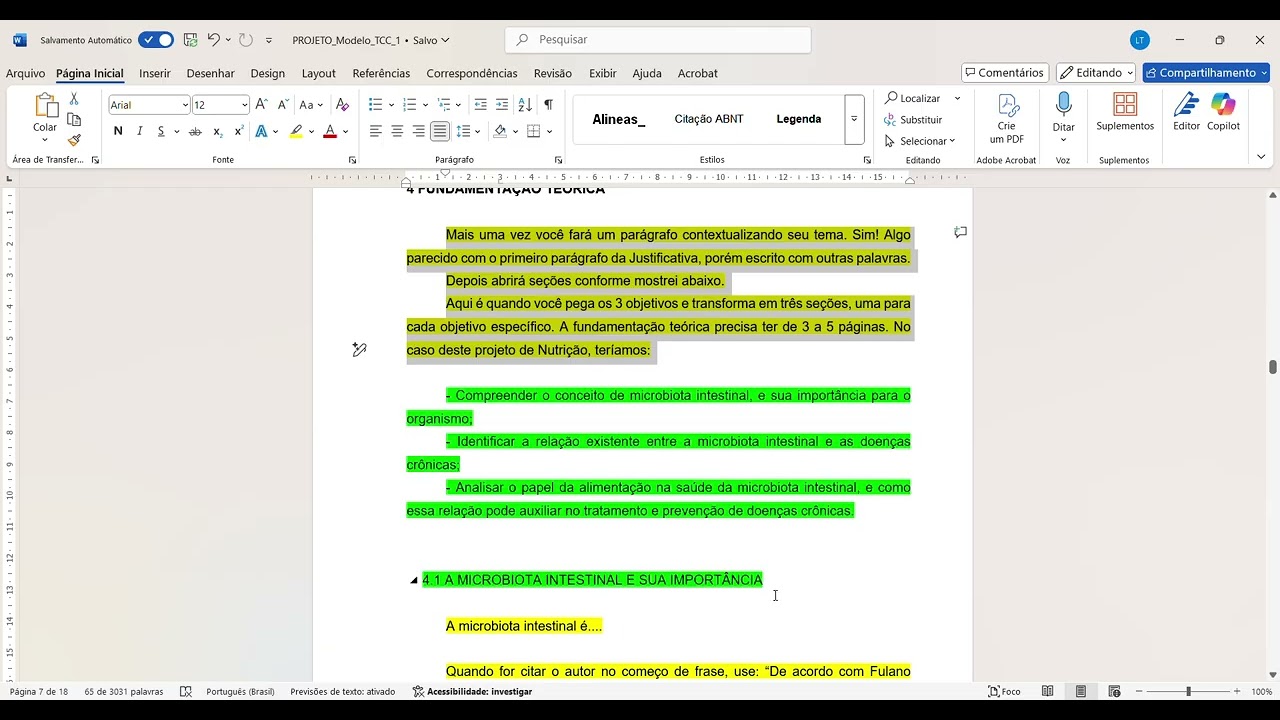Activate the Format Painter brush
Viewport: 1280px width, 720px height.
click(74, 140)
